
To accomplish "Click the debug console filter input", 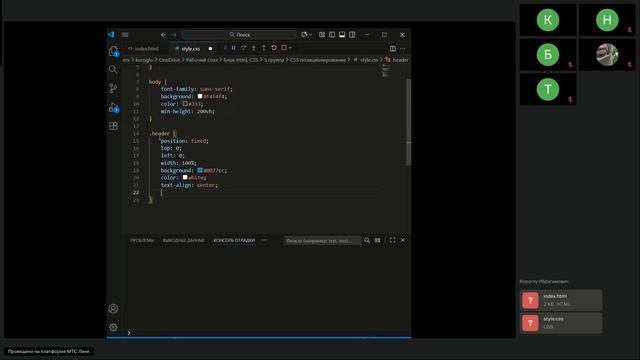I will (x=322, y=240).
